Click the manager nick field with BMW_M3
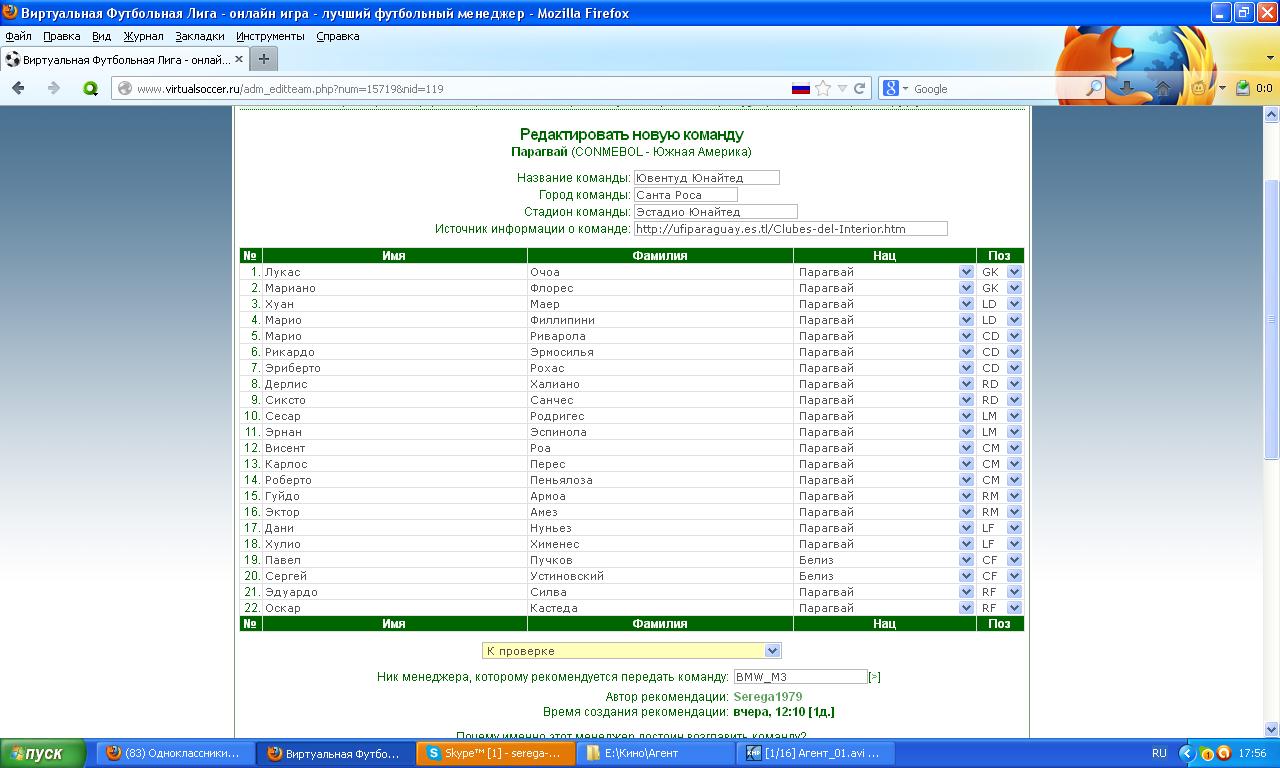The image size is (1280, 768). click(799, 677)
